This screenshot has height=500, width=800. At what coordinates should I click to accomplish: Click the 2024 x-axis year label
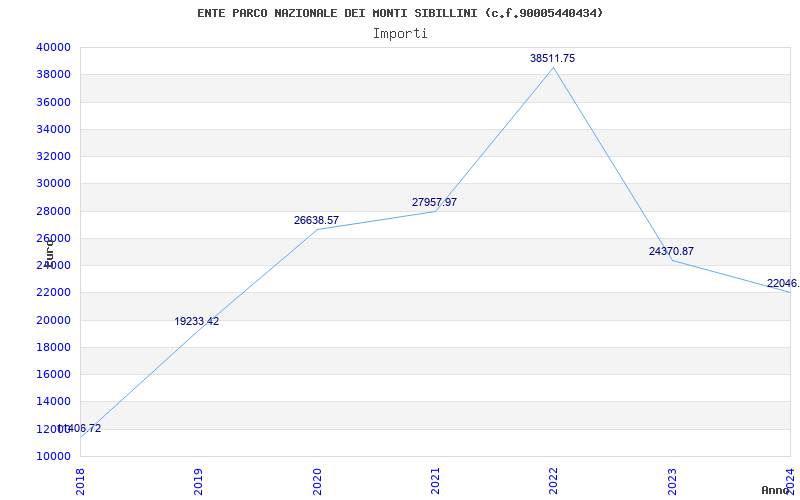790,482
